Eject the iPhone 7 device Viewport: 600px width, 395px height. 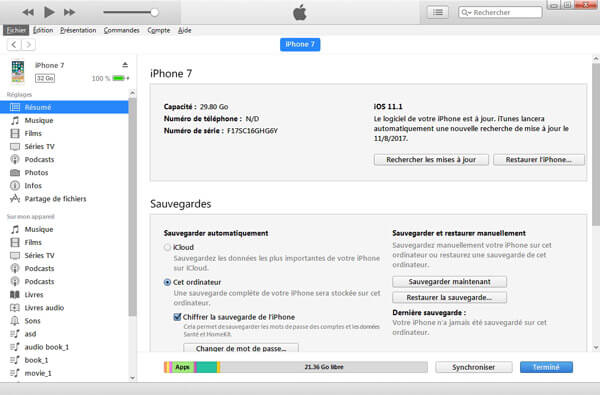pyautogui.click(x=125, y=65)
